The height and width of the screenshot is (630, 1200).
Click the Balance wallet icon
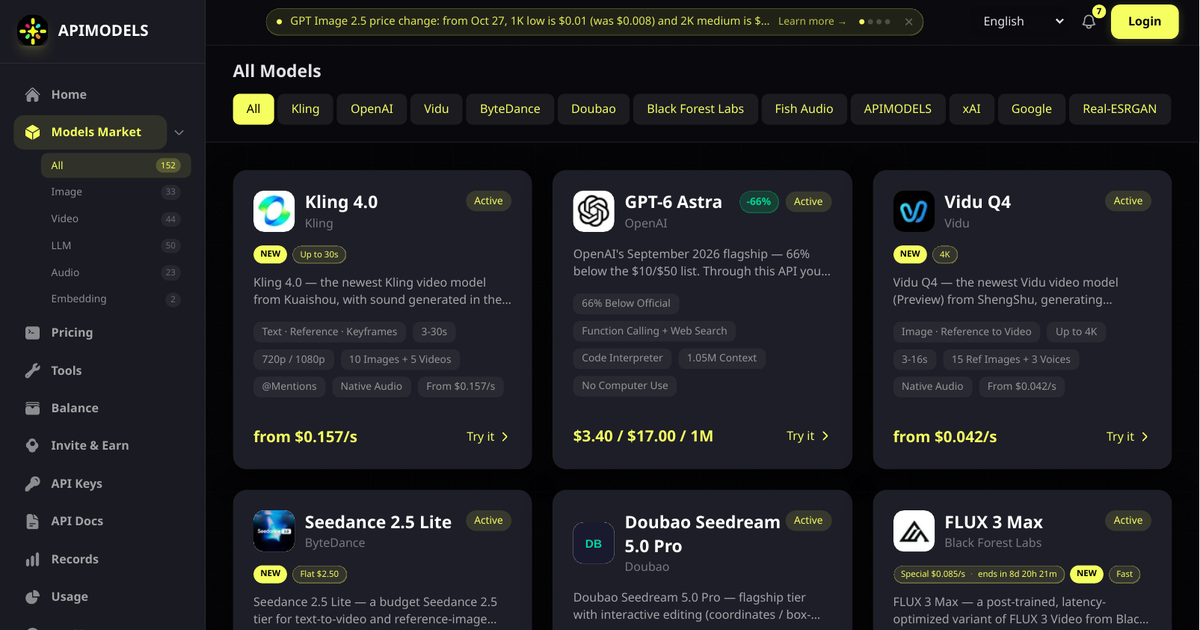(x=33, y=408)
